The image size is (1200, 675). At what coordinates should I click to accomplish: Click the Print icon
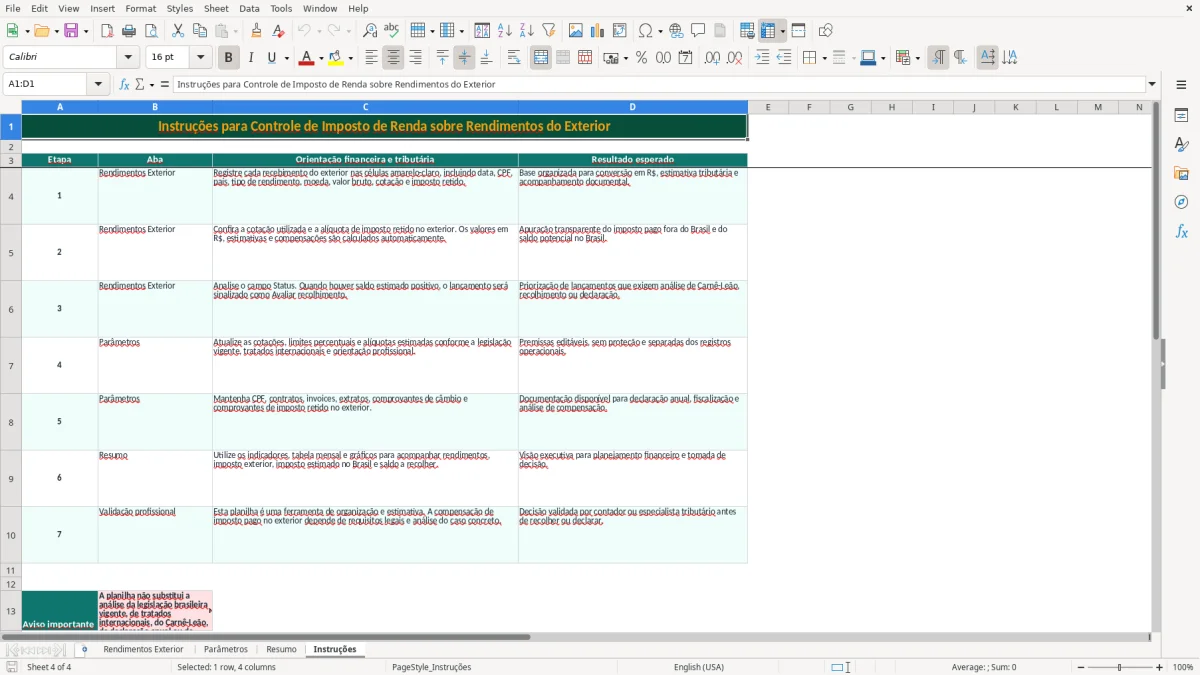pos(129,31)
